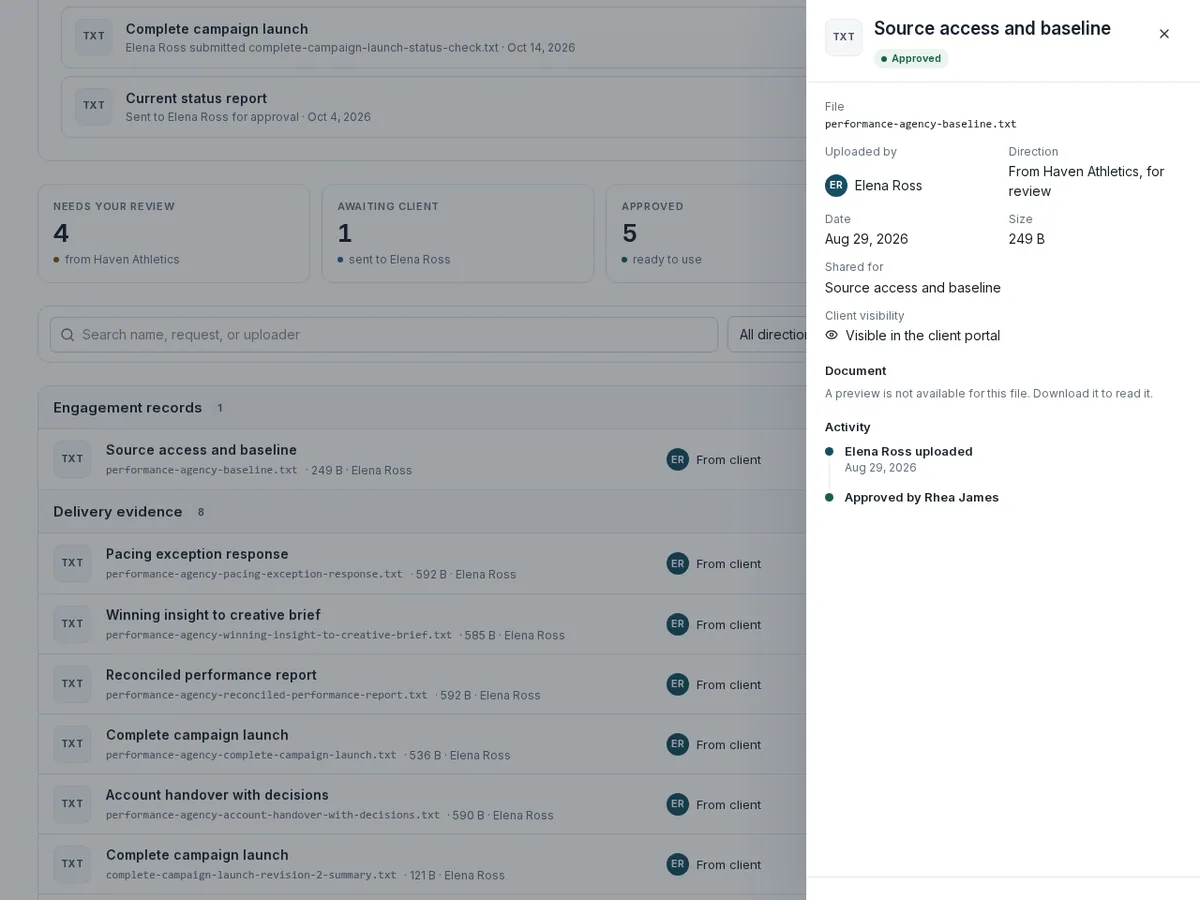Open the Pacing exception response row

point(422,564)
